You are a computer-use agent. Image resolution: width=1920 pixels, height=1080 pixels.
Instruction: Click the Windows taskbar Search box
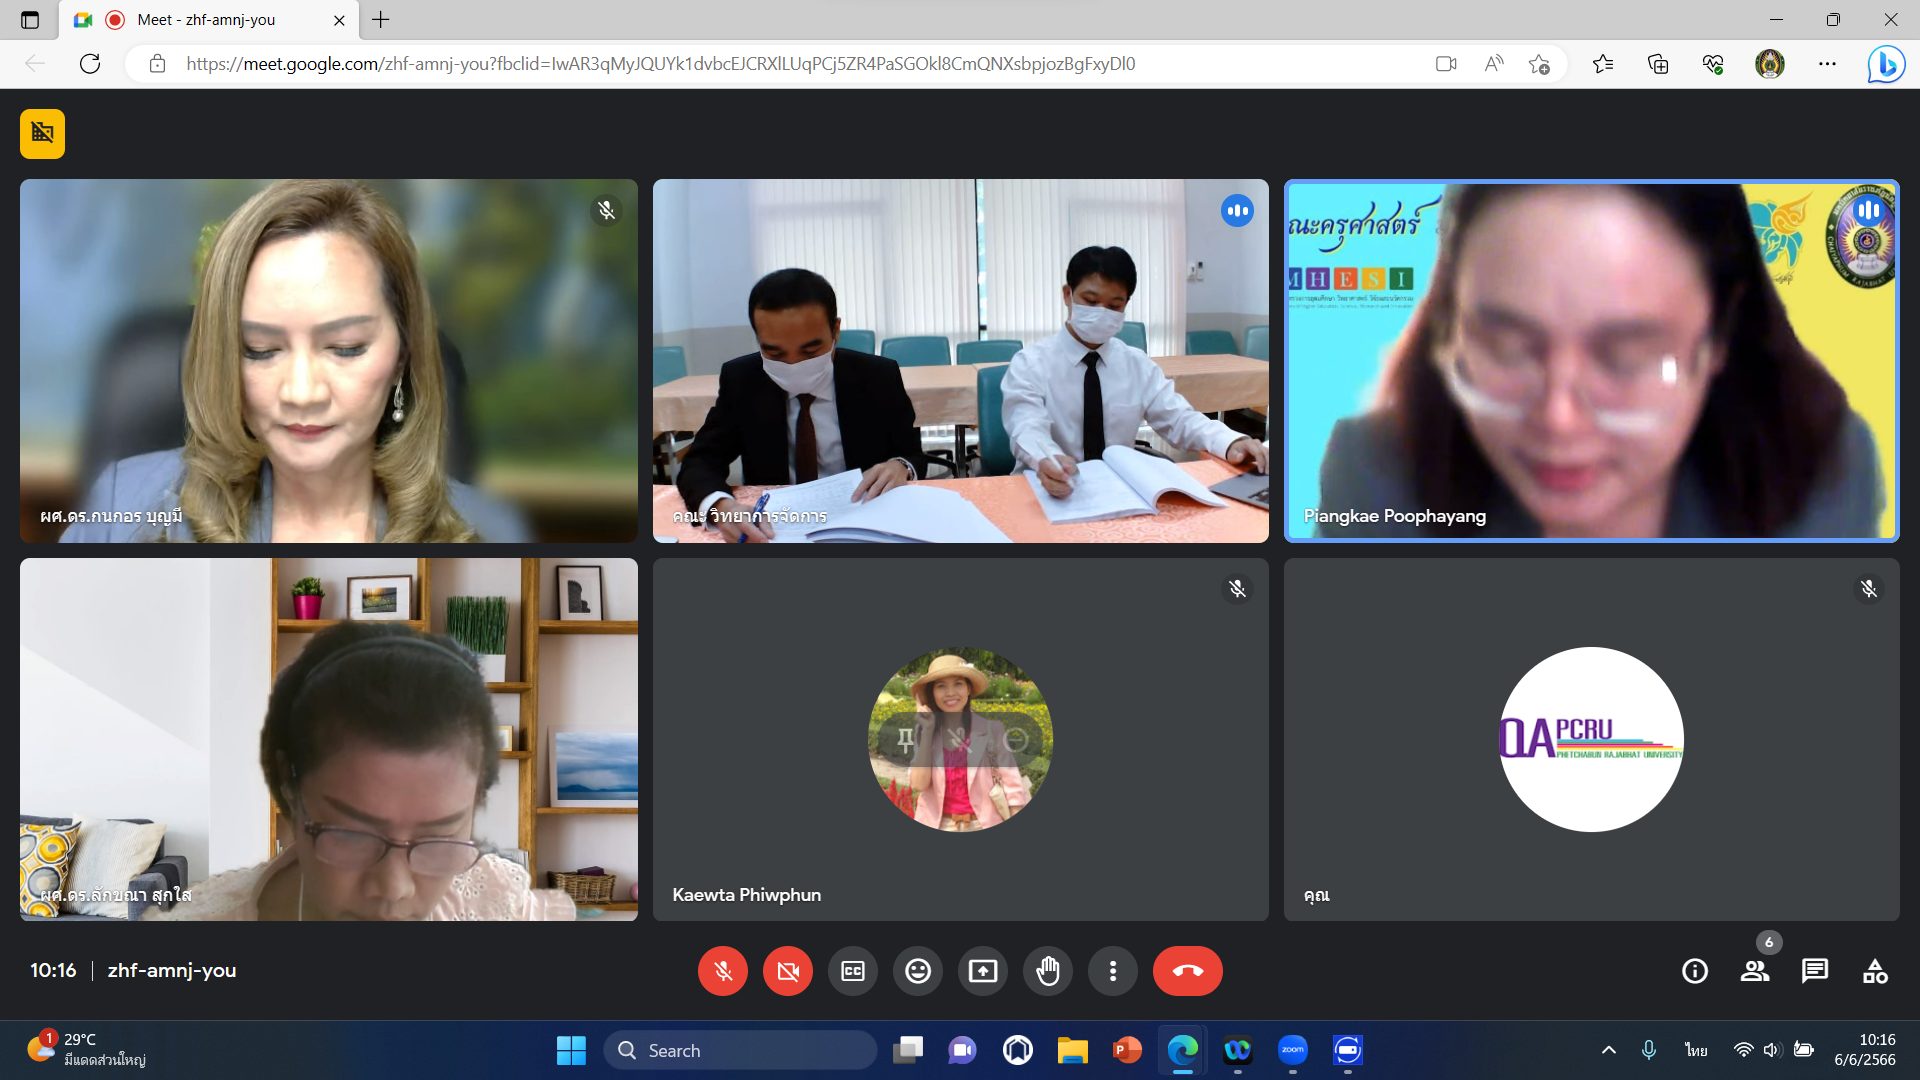point(740,1050)
